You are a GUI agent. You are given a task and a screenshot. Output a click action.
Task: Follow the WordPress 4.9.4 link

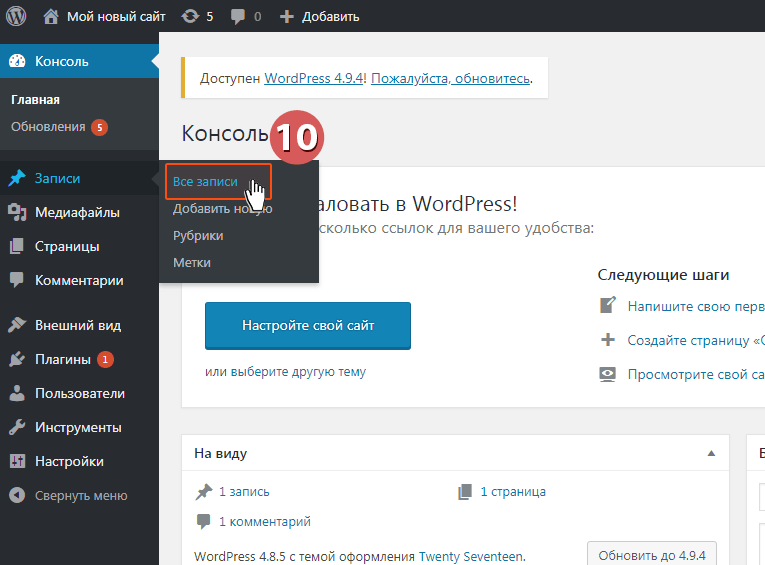click(314, 78)
